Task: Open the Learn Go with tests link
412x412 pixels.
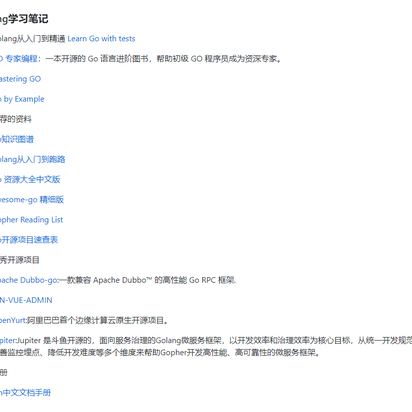Action: 101,39
